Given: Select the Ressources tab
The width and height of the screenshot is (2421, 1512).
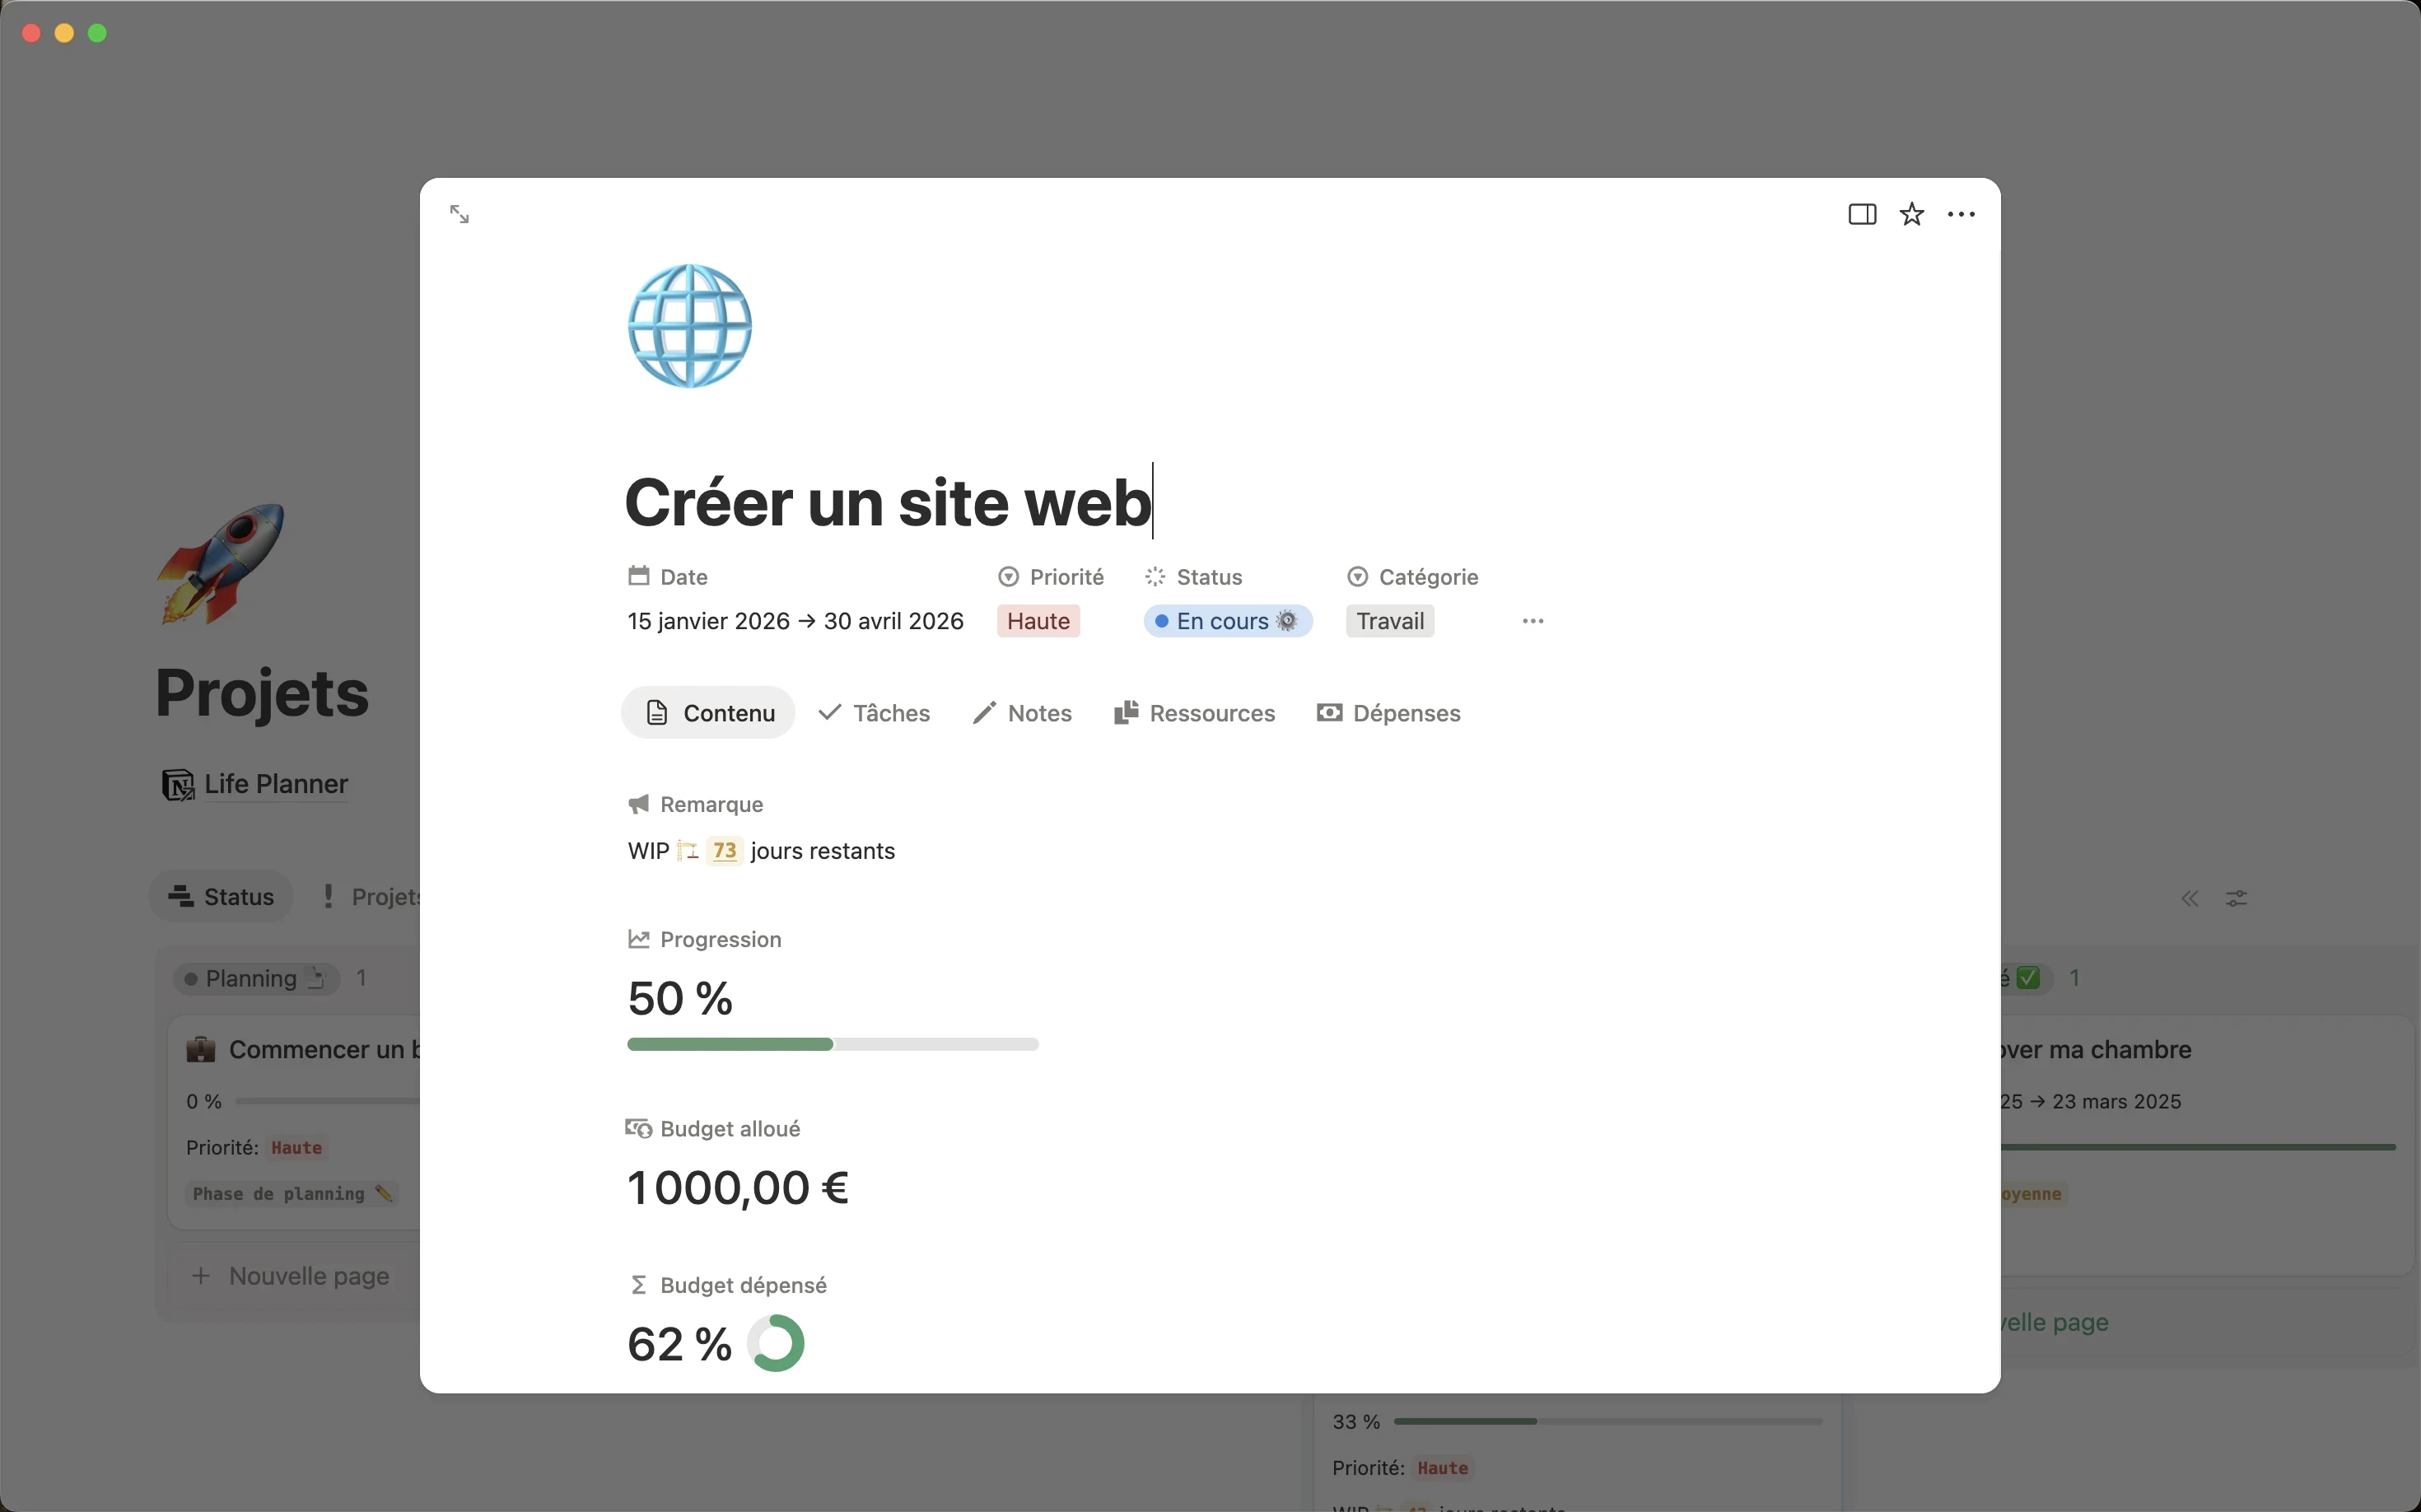Looking at the screenshot, I should coord(1194,713).
